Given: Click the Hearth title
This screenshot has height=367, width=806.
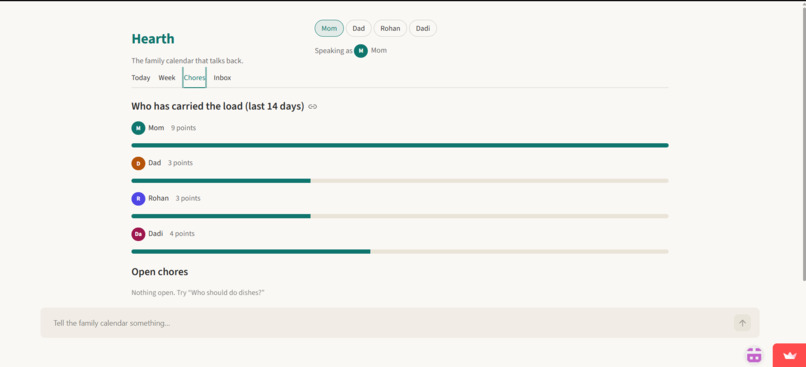Looking at the screenshot, I should pyautogui.click(x=153, y=39).
